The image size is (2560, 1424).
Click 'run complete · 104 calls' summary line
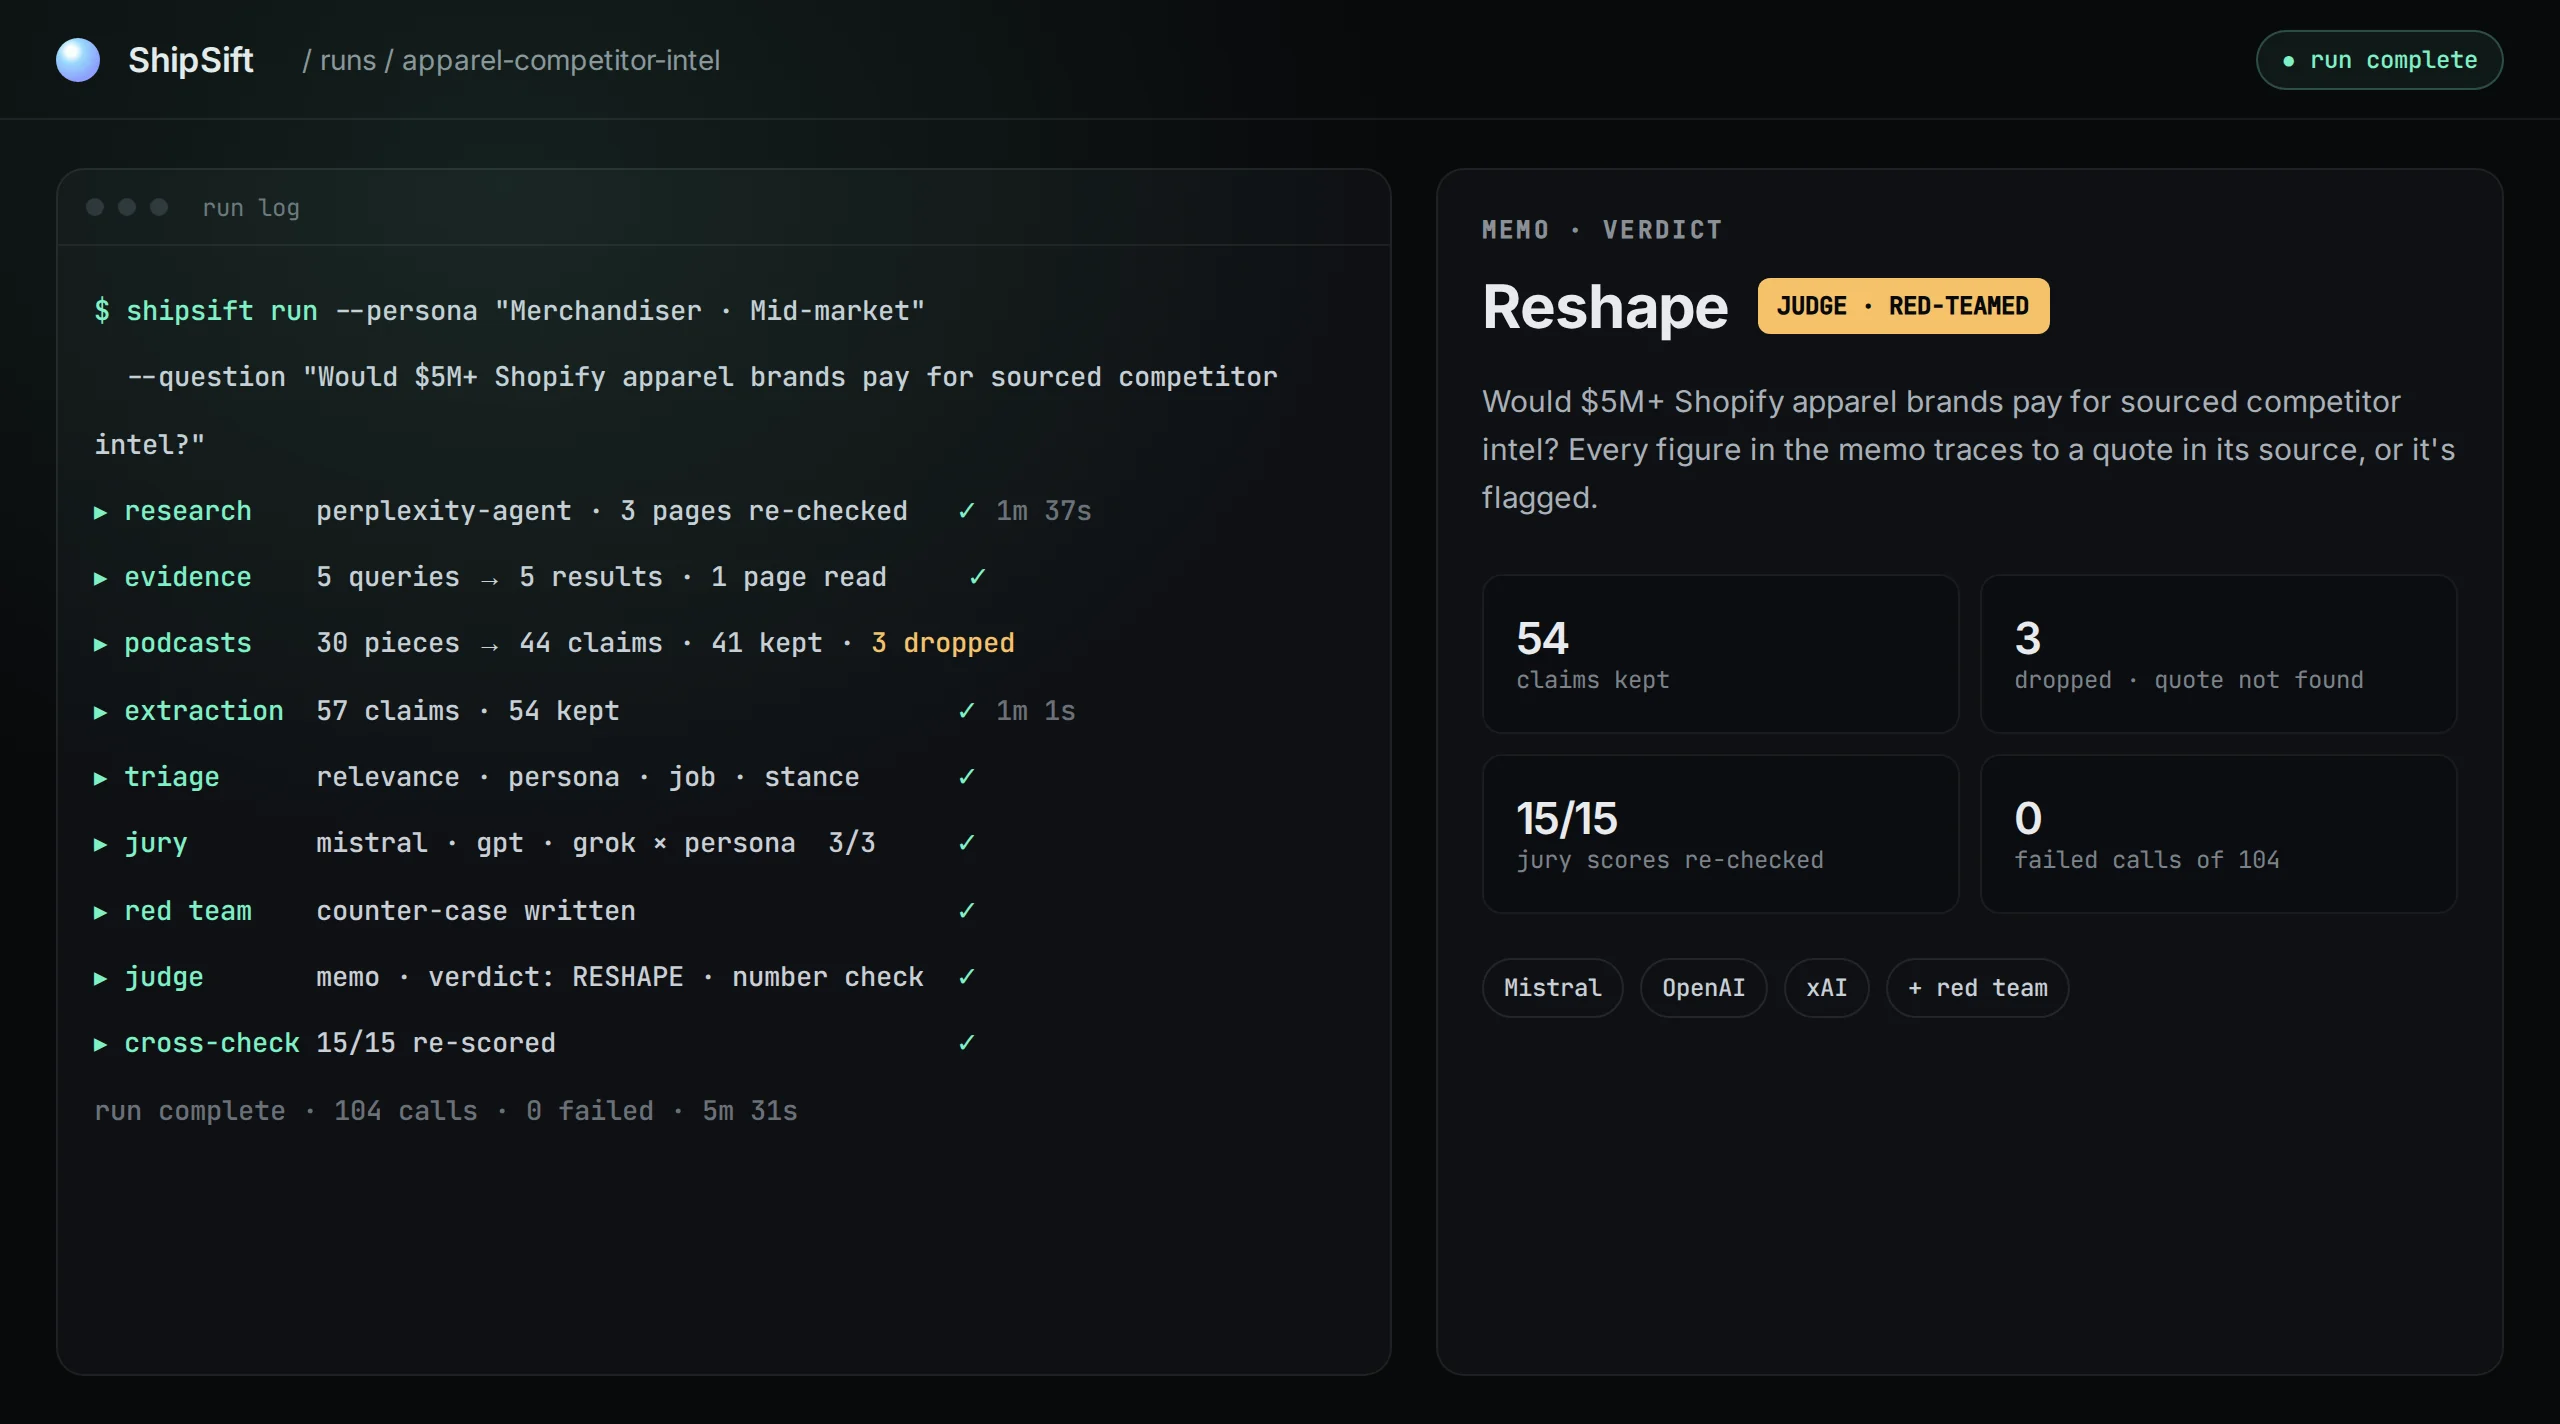446,1111
